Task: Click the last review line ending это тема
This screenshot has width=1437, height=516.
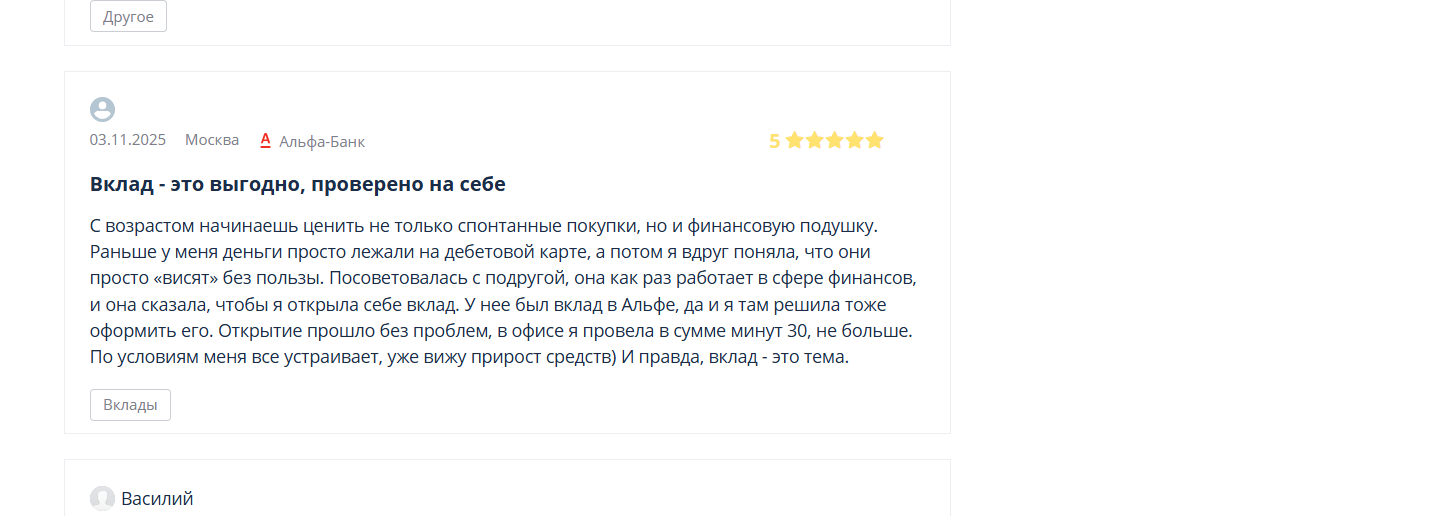Action: [x=469, y=357]
